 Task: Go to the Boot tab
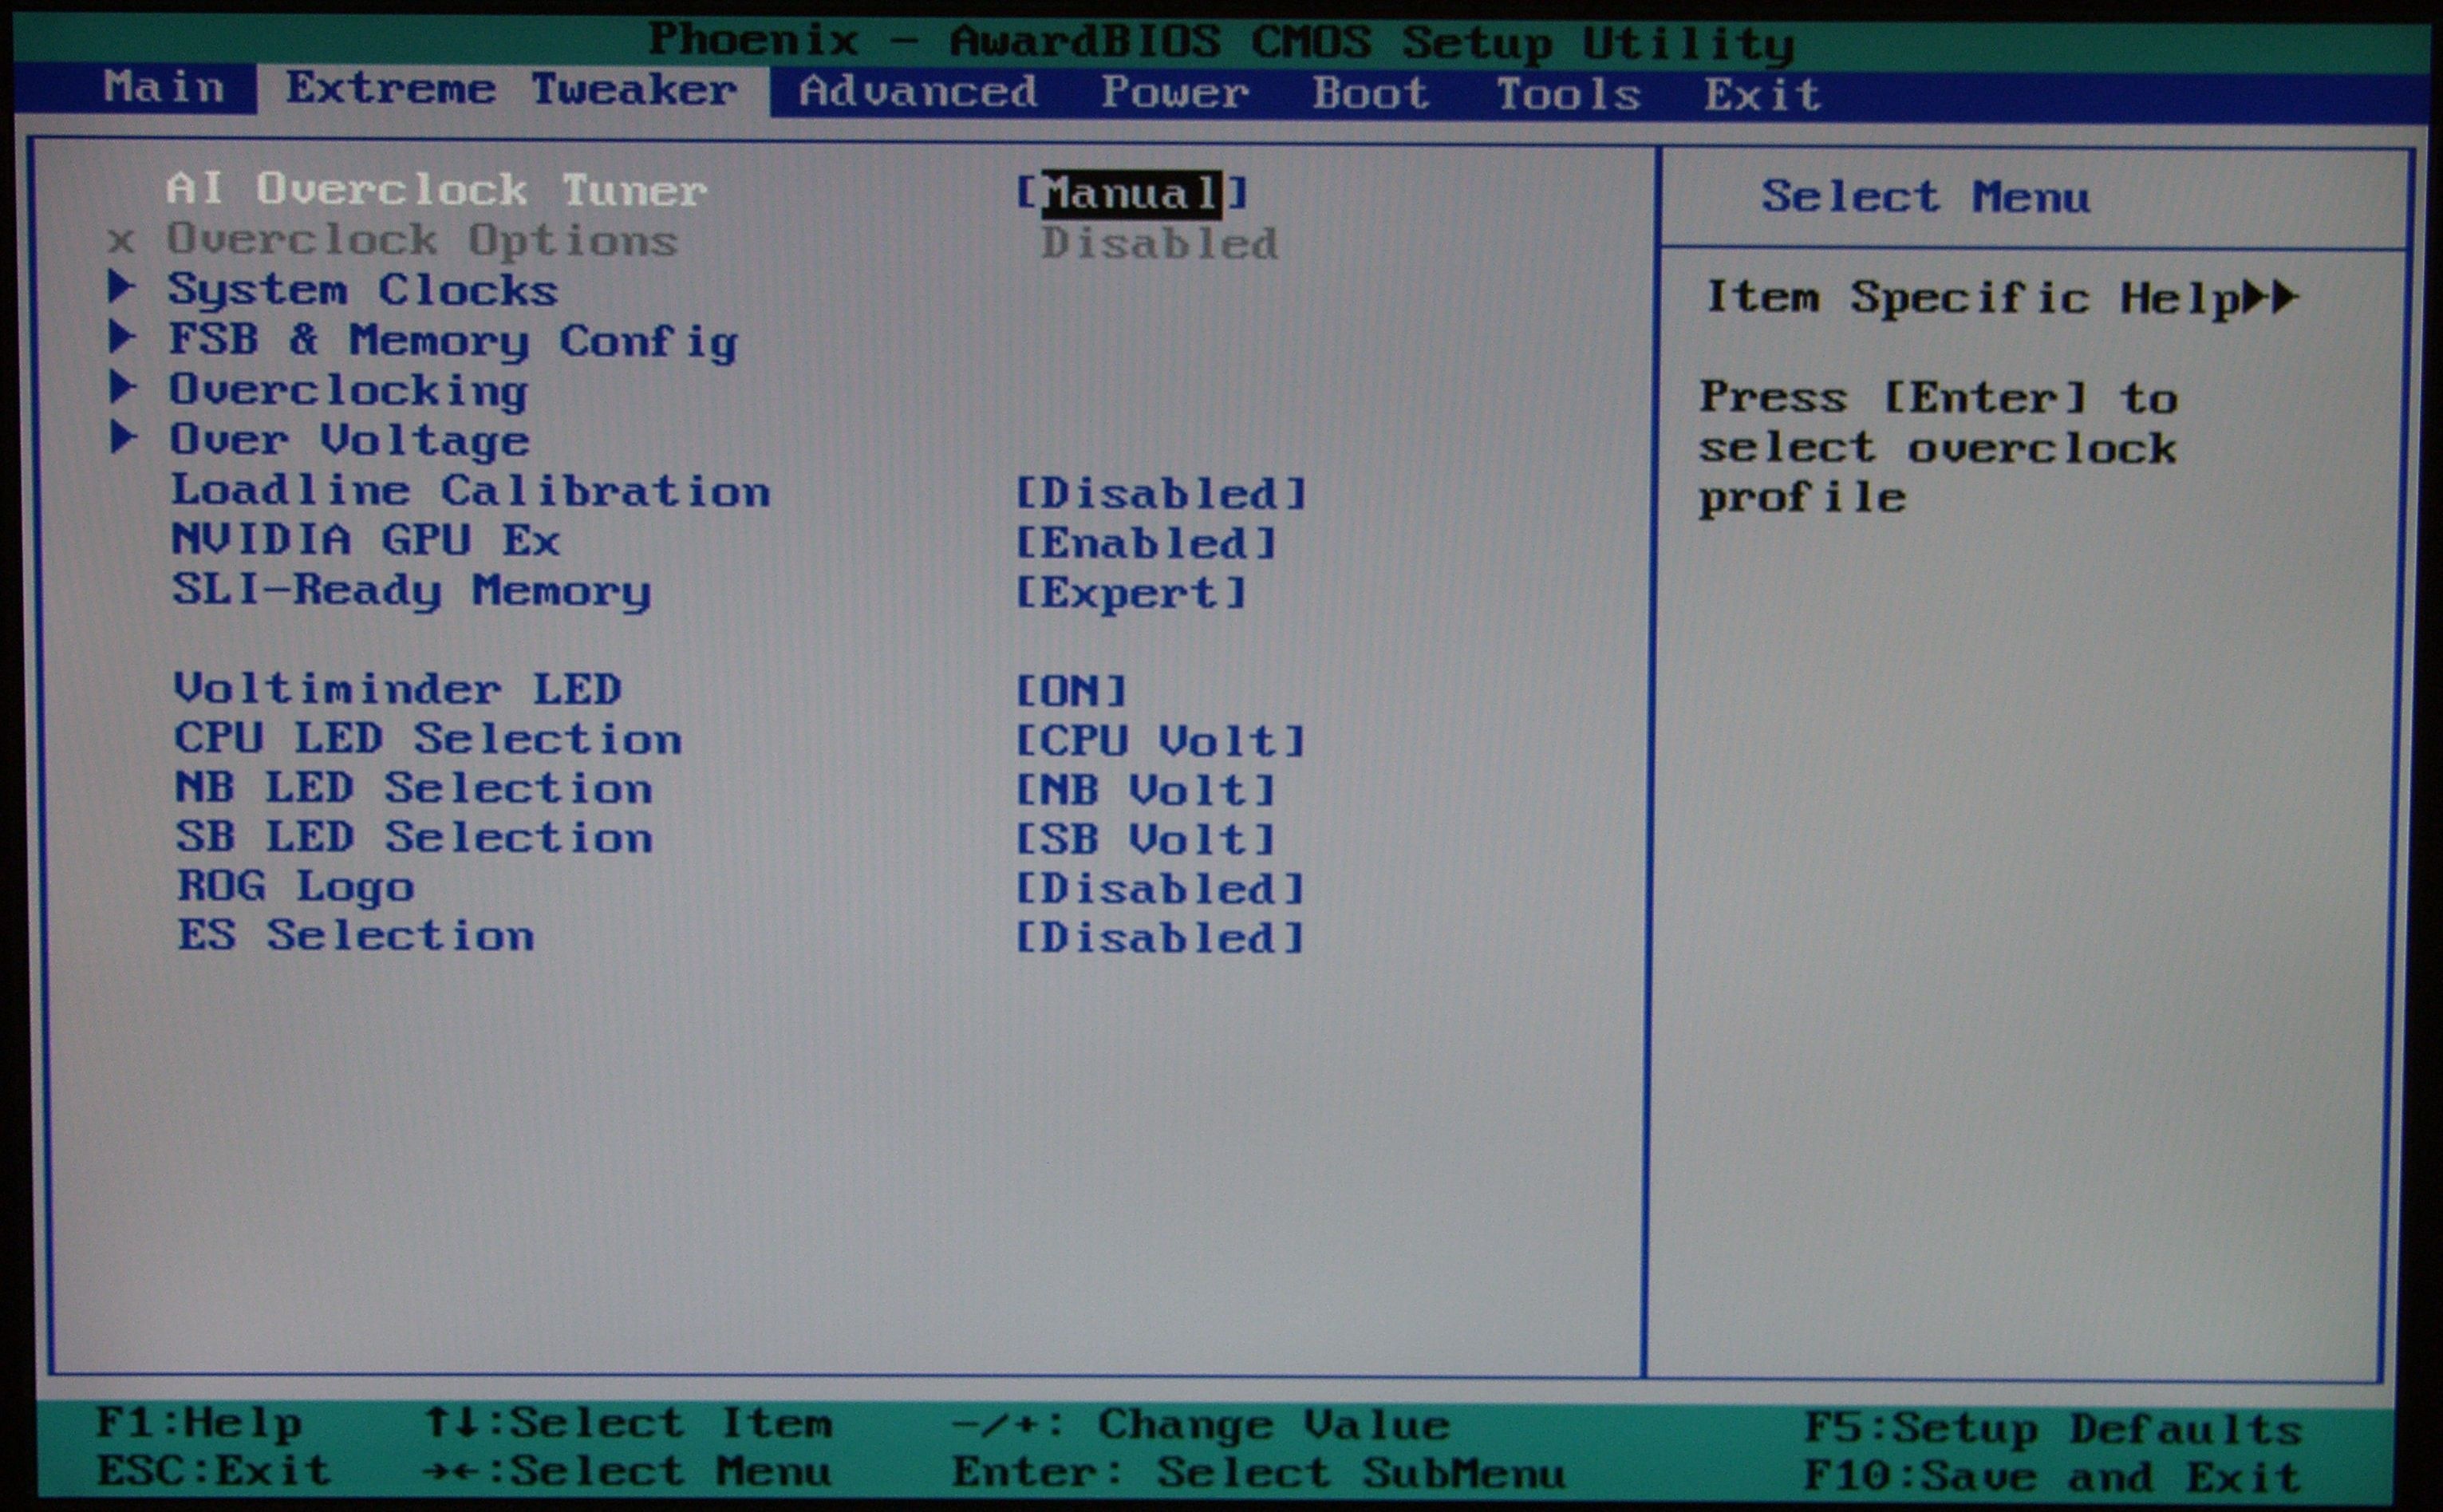(x=1370, y=94)
